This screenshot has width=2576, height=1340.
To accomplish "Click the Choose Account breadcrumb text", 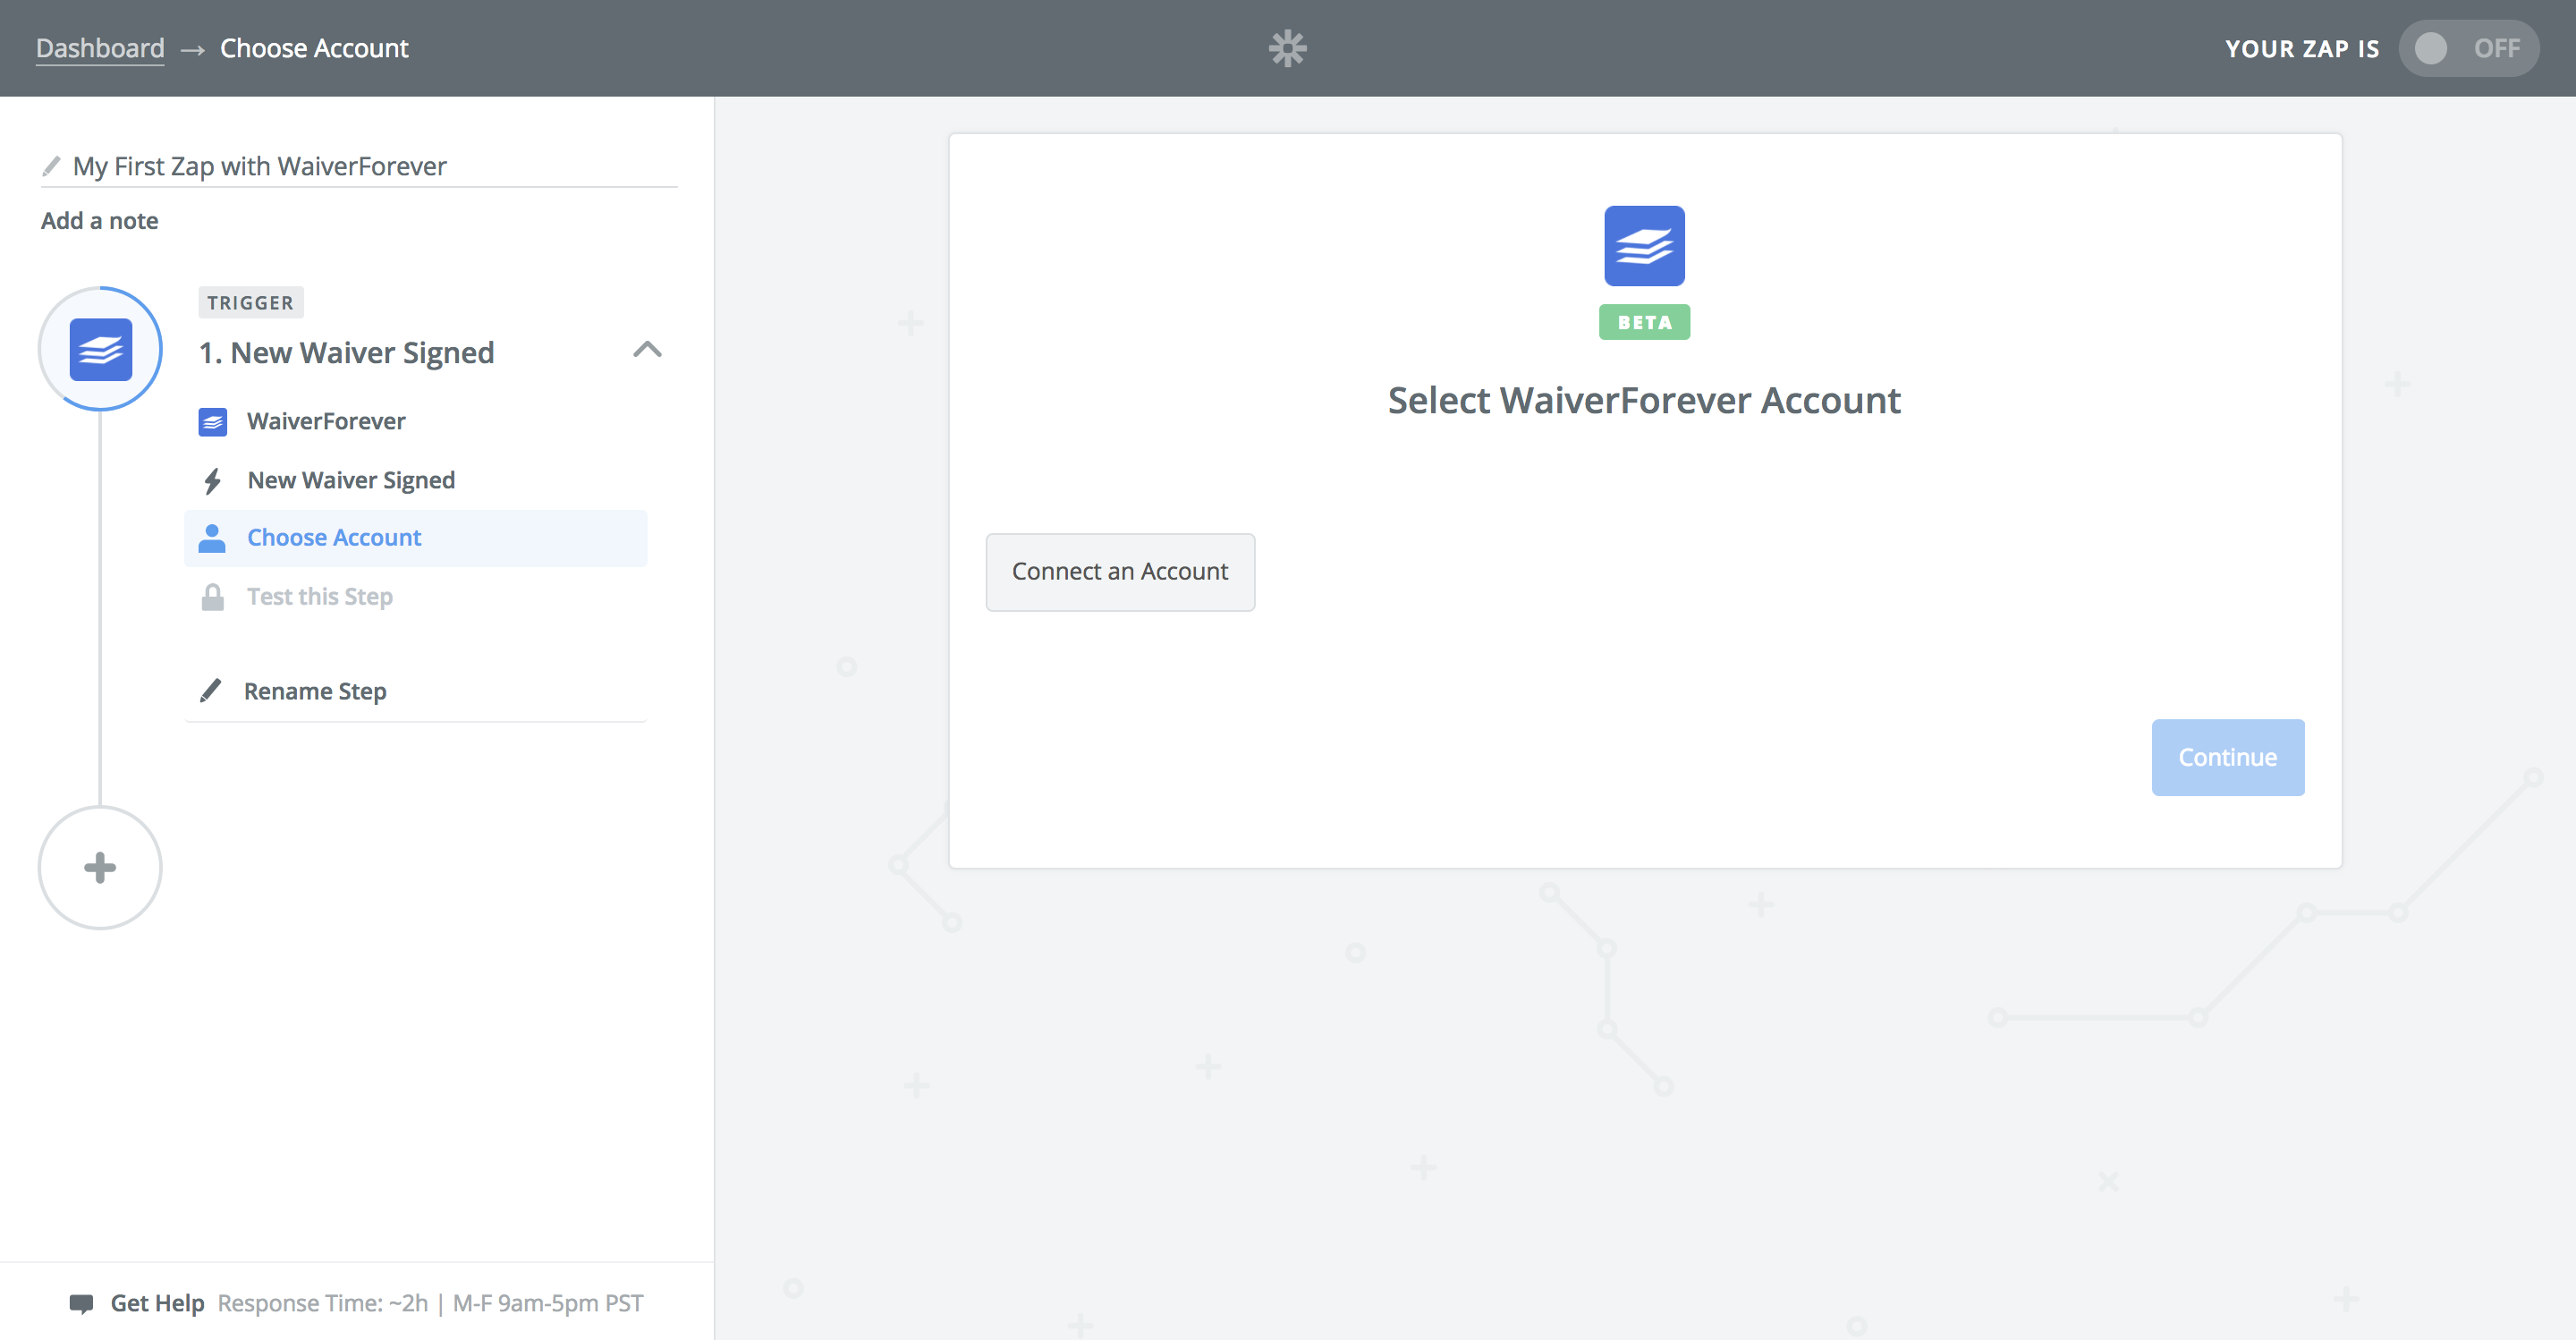I will (314, 48).
